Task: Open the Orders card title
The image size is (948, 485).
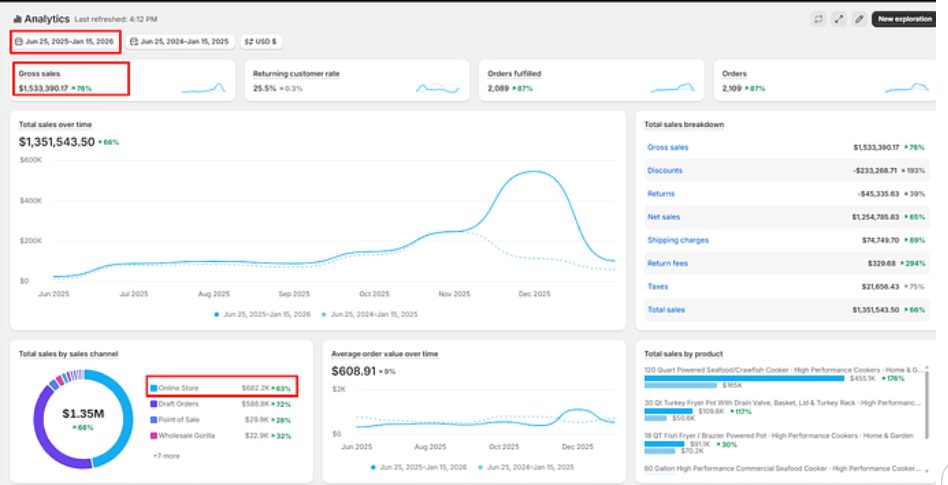Action: [x=735, y=74]
